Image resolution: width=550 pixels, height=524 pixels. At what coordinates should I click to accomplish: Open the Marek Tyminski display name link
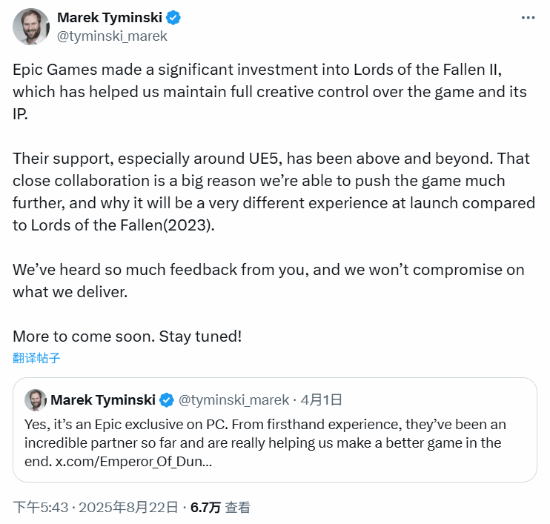click(110, 18)
